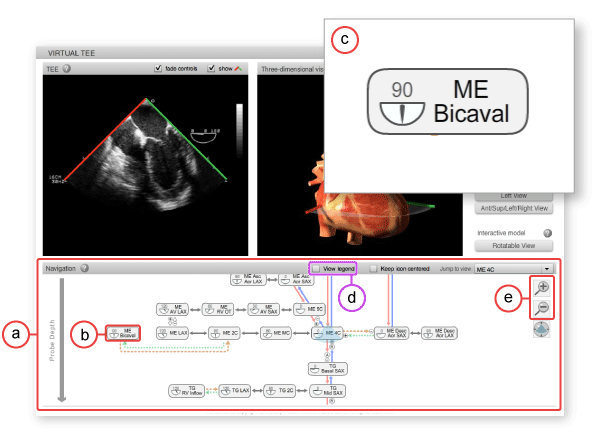Select the TG LAX view node
600x443 pixels.
click(235, 391)
